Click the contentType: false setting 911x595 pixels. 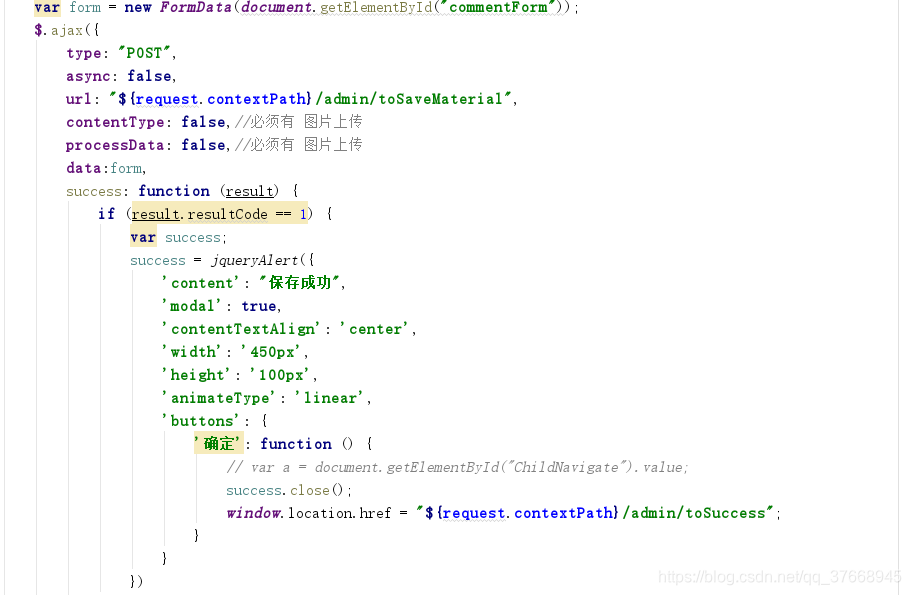[148, 122]
